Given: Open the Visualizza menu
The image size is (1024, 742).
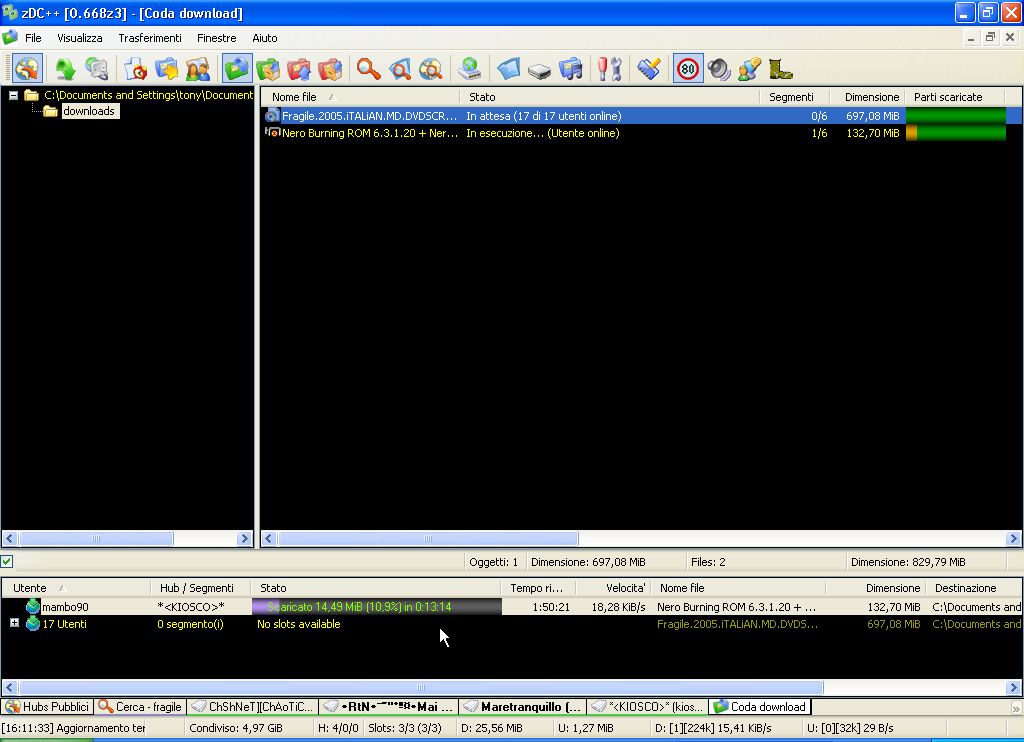Looking at the screenshot, I should [x=80, y=38].
